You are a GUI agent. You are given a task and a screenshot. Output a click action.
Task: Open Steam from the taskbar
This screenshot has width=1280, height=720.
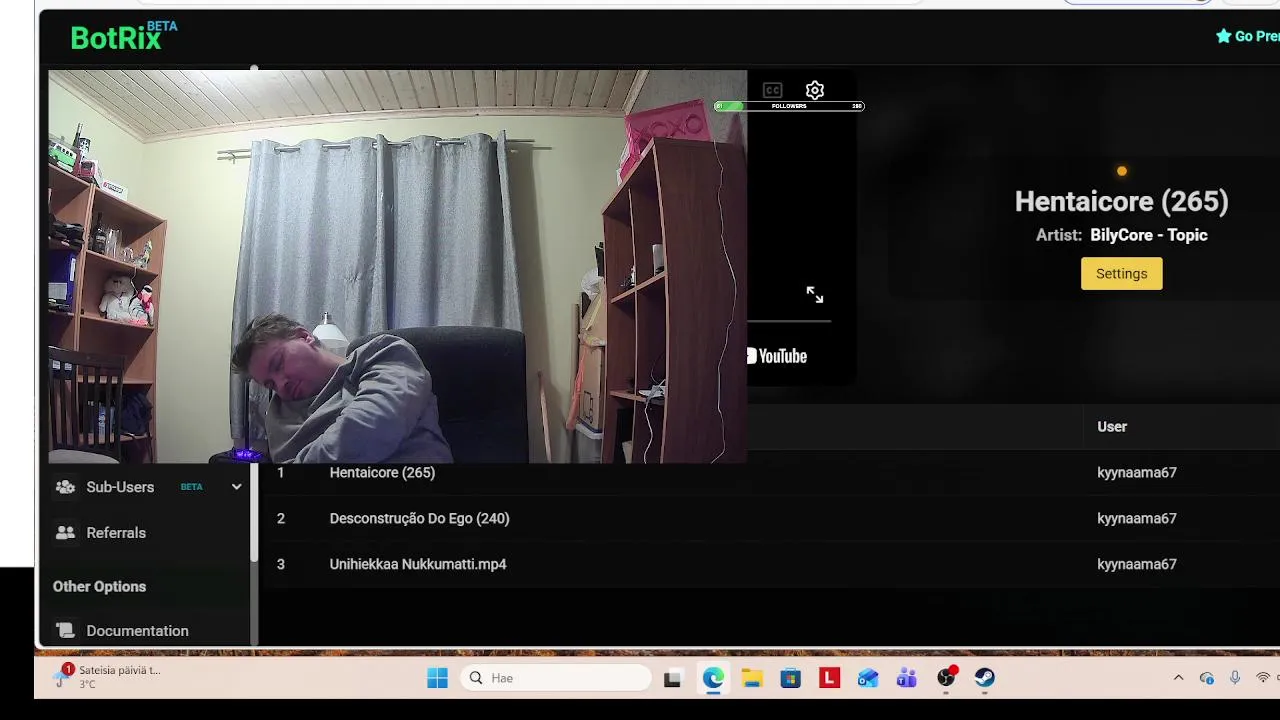pos(985,678)
